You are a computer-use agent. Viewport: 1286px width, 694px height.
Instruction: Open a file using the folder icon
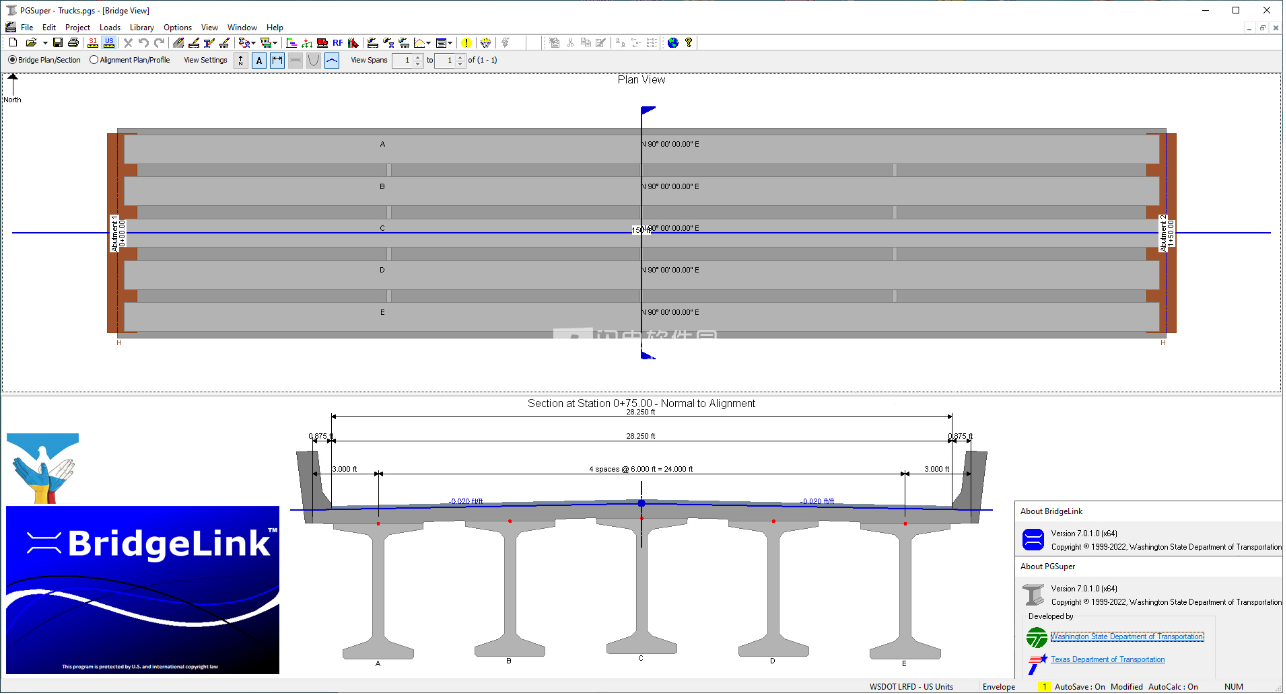click(x=31, y=43)
